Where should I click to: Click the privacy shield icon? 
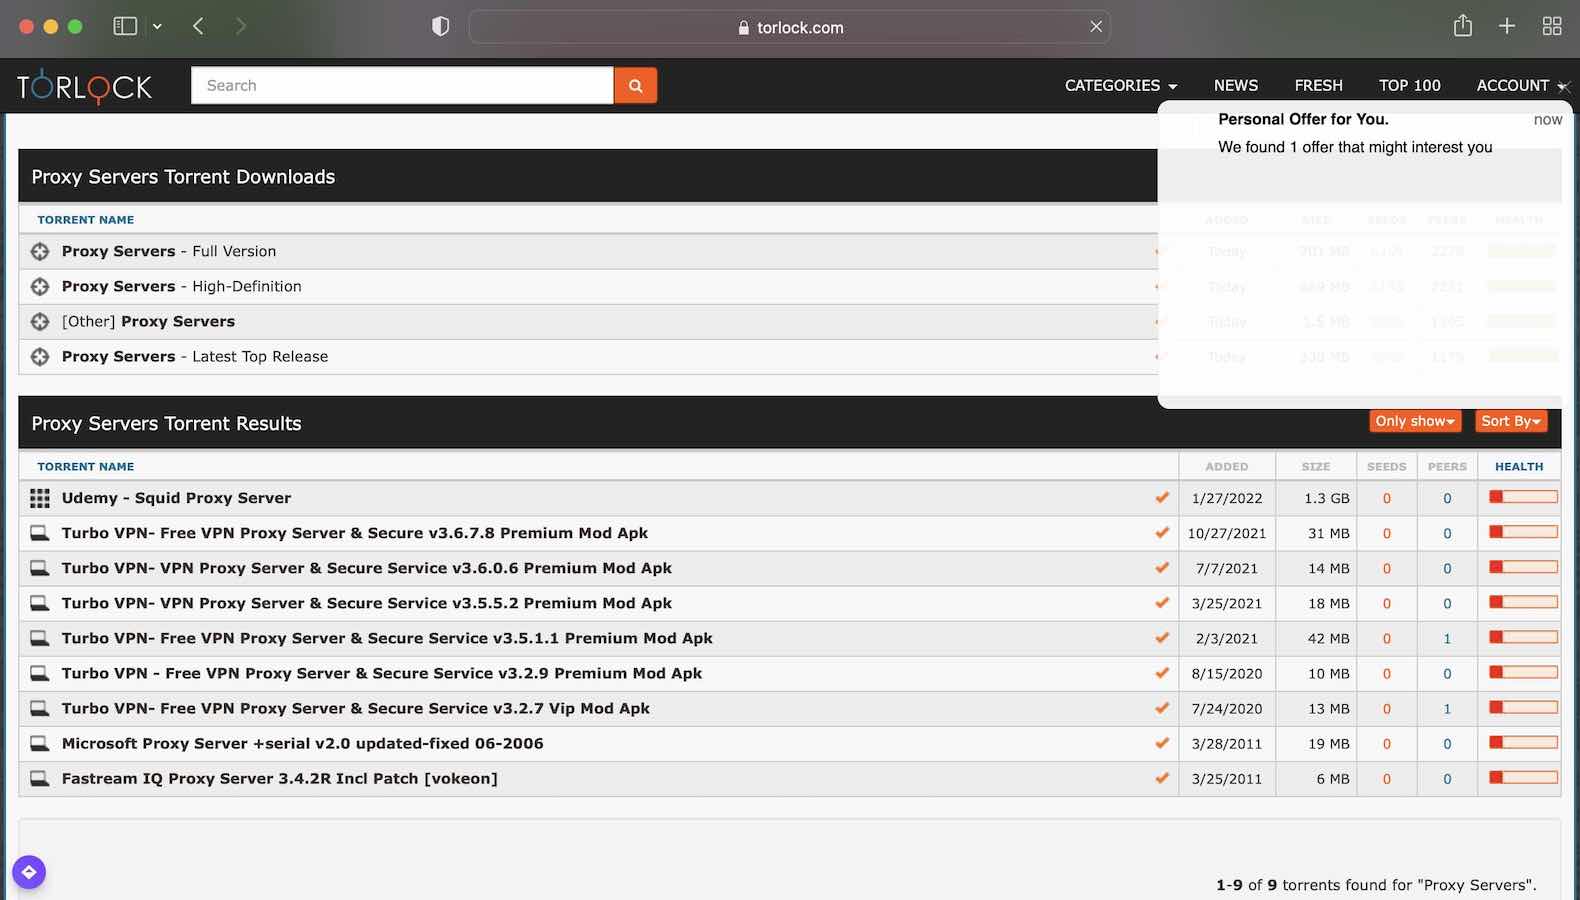pos(440,27)
